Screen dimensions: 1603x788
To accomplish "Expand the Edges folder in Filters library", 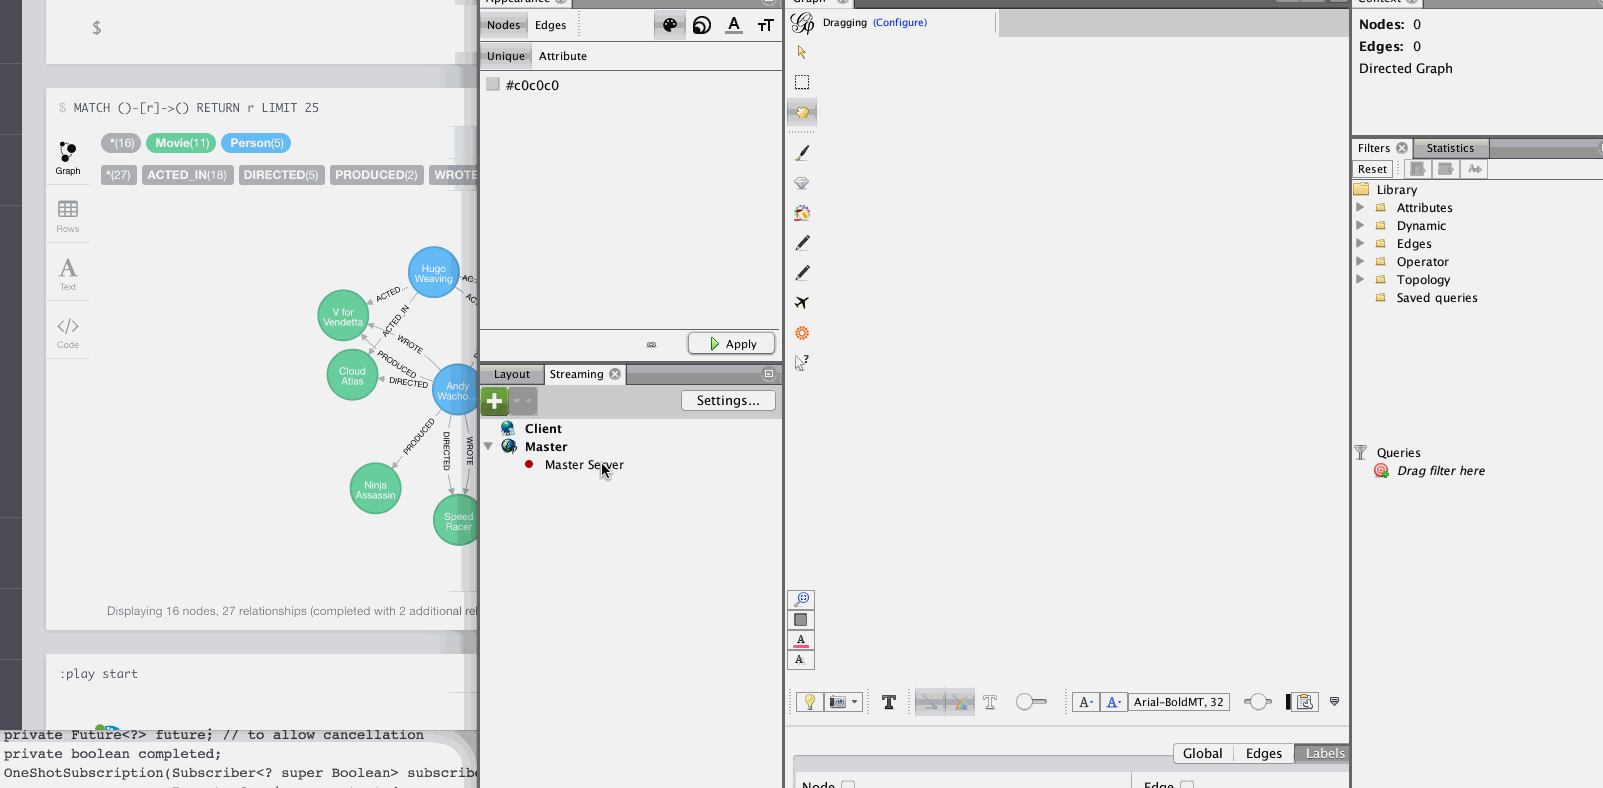I will point(1360,244).
